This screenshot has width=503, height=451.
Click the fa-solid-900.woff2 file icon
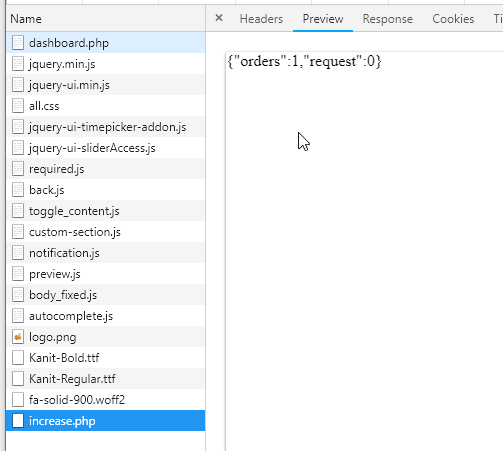18,400
